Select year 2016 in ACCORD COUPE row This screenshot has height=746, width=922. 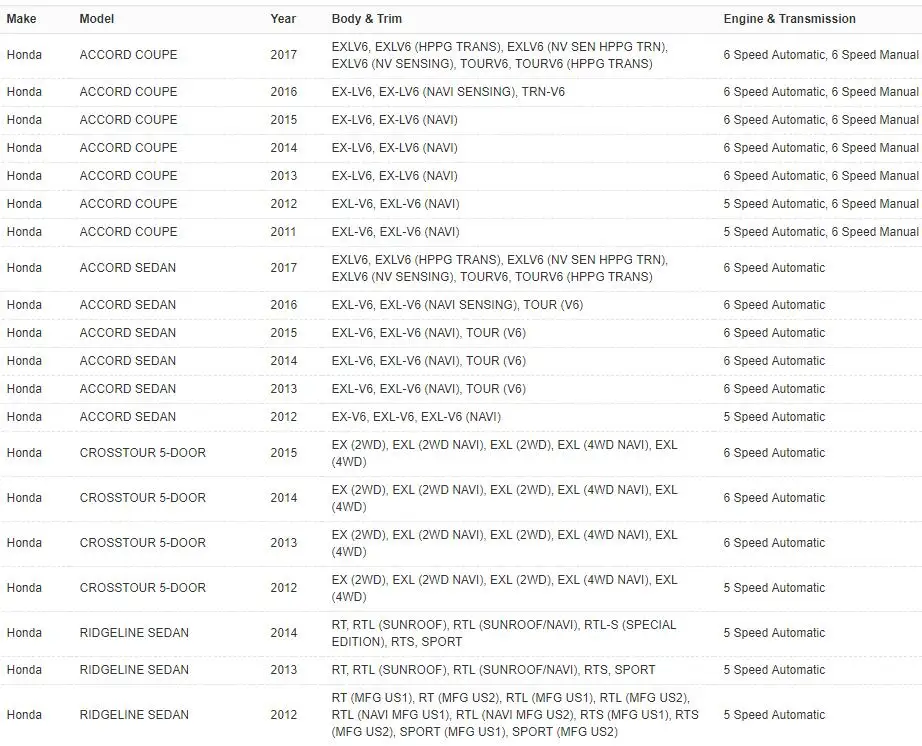coord(283,92)
